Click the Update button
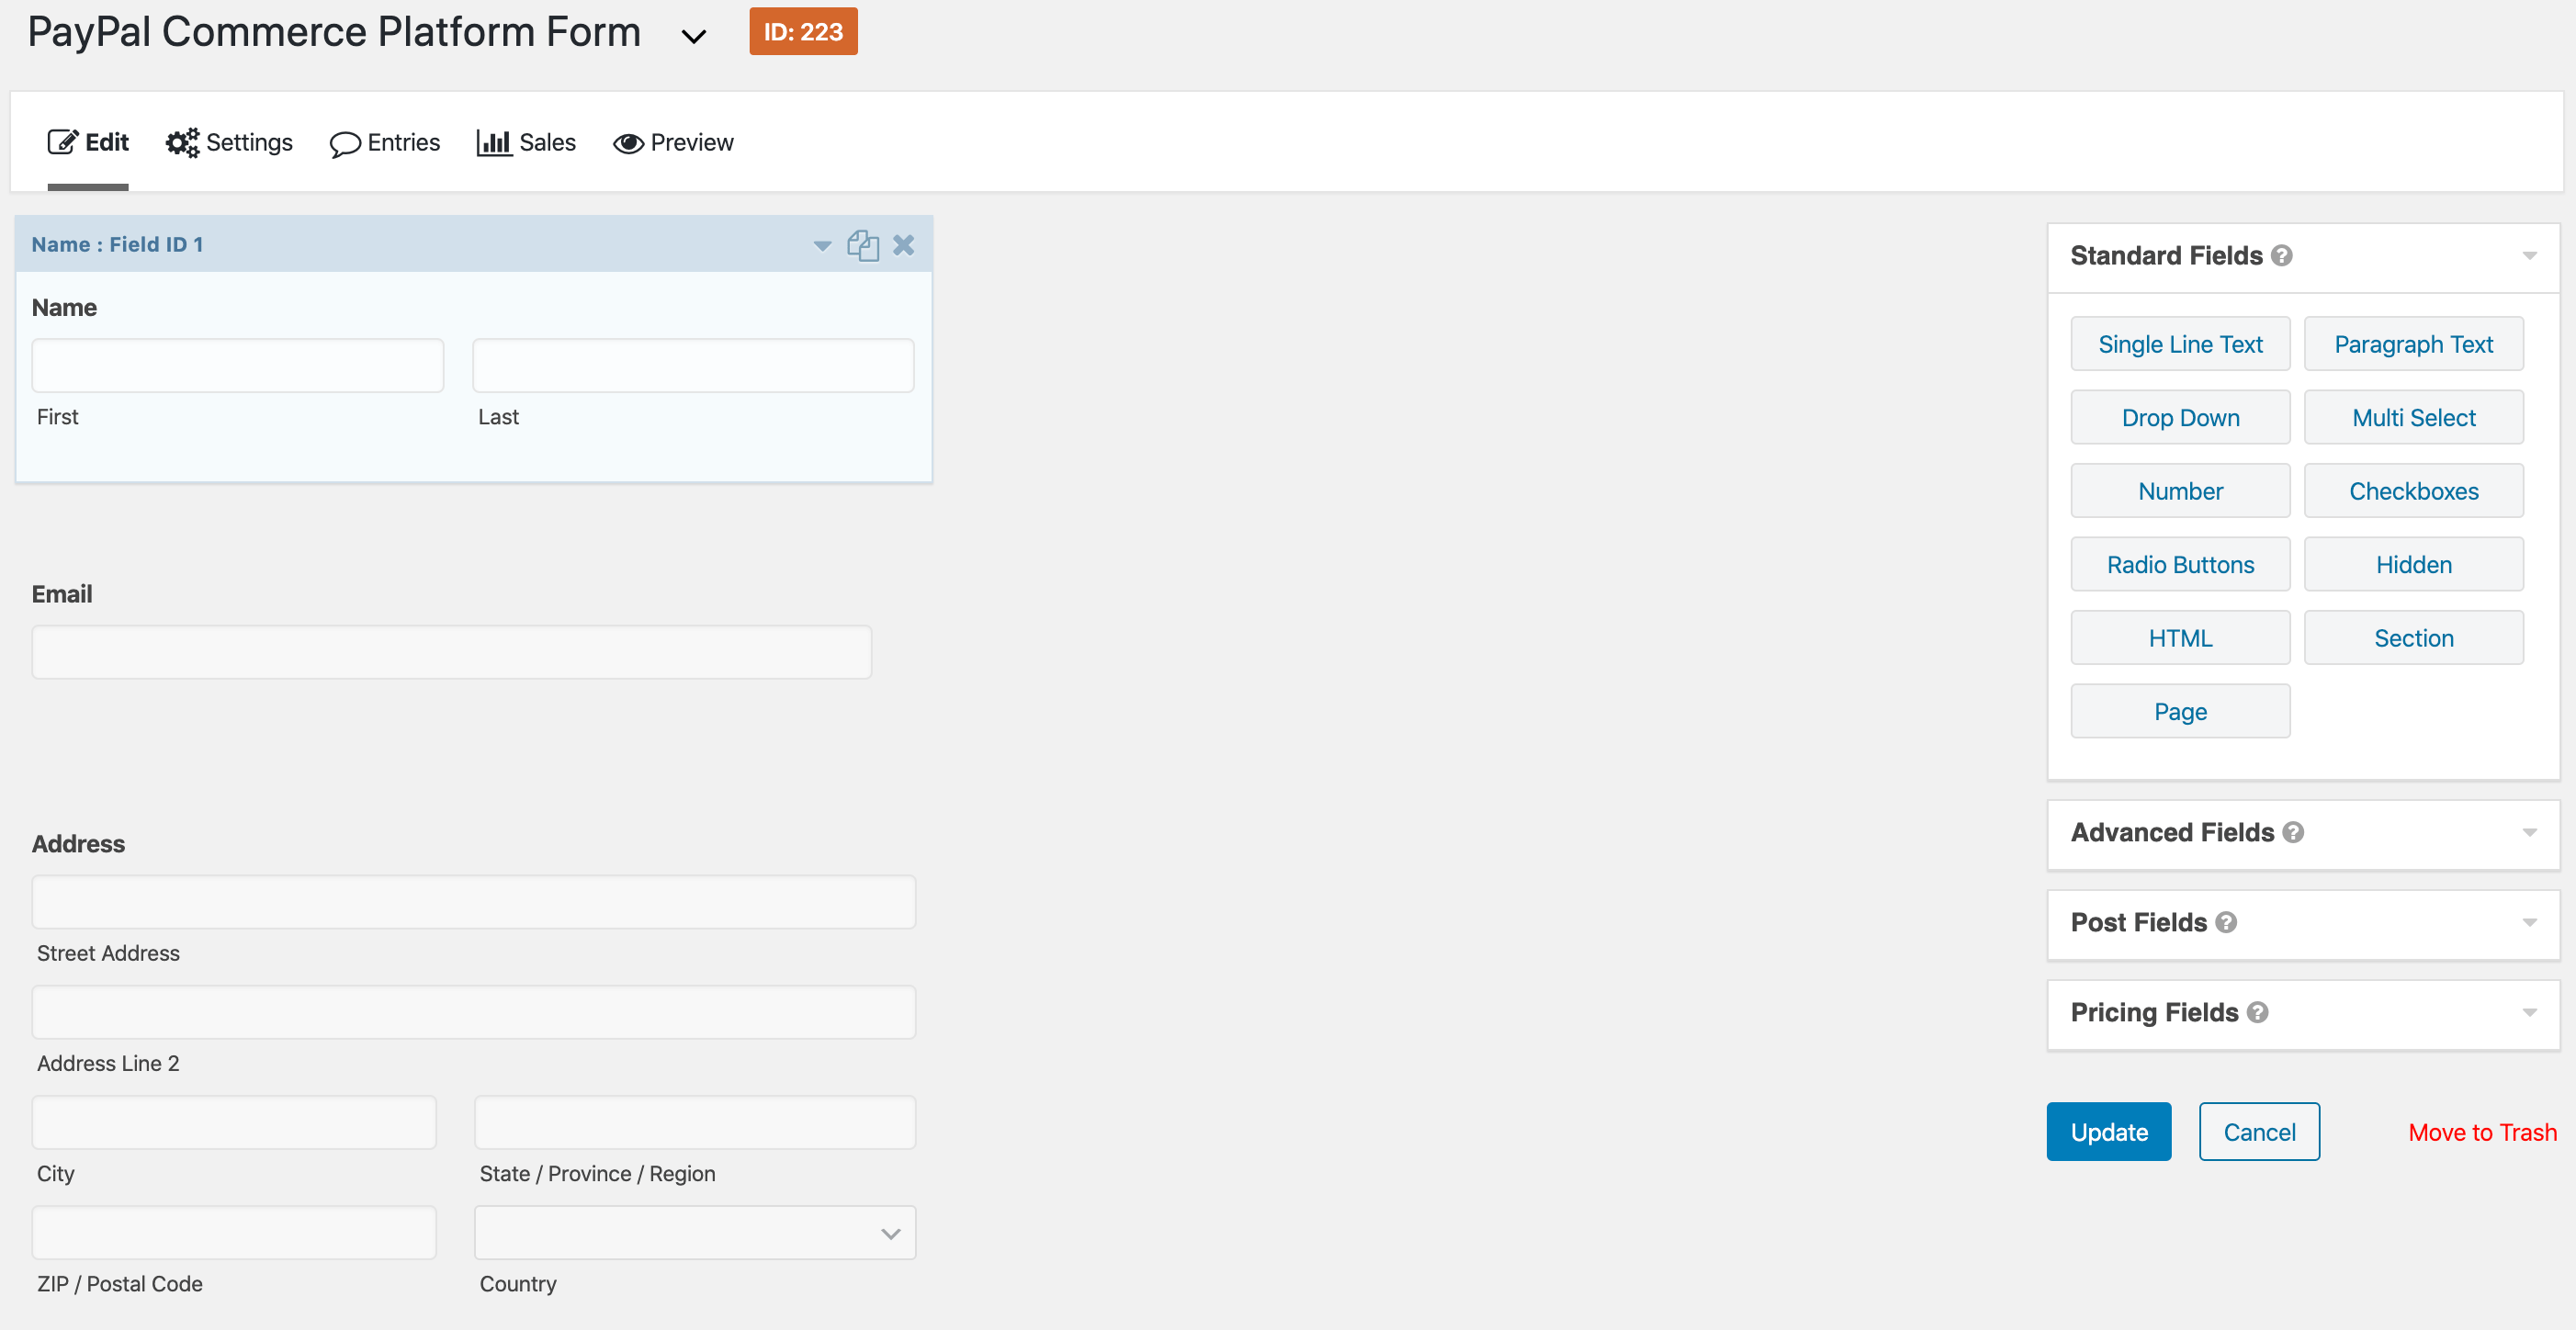This screenshot has height=1330, width=2576. [2108, 1131]
